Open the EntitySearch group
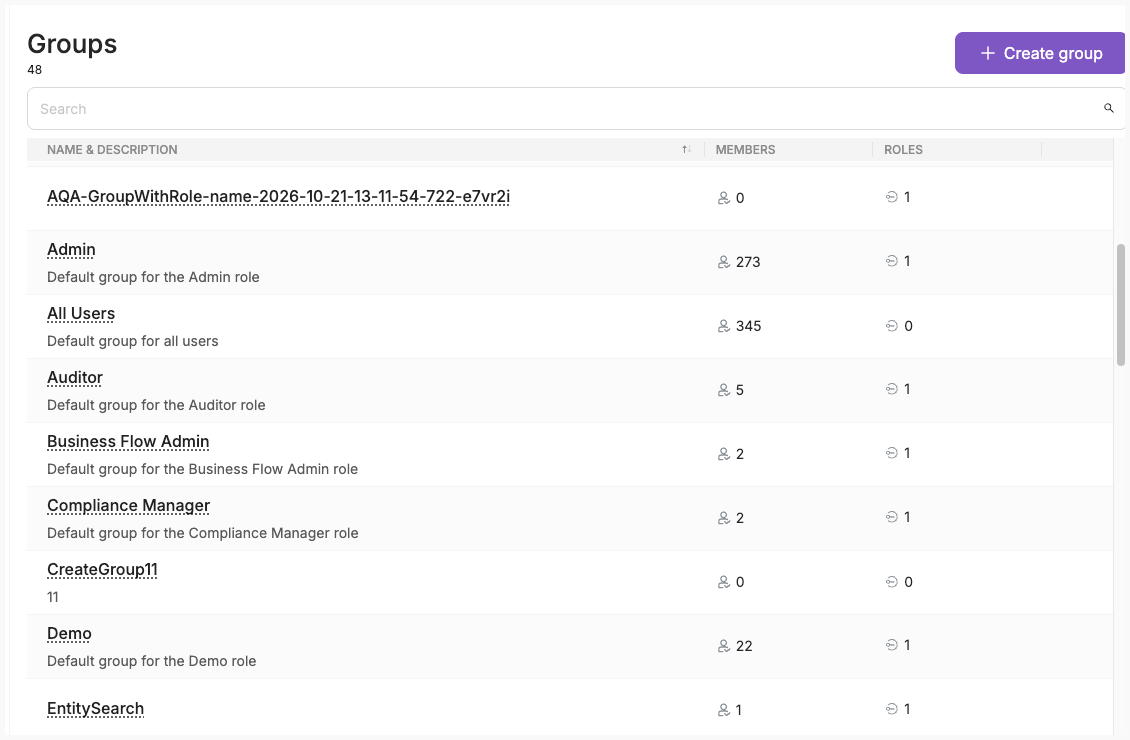Image resolution: width=1130 pixels, height=740 pixels. click(x=95, y=709)
